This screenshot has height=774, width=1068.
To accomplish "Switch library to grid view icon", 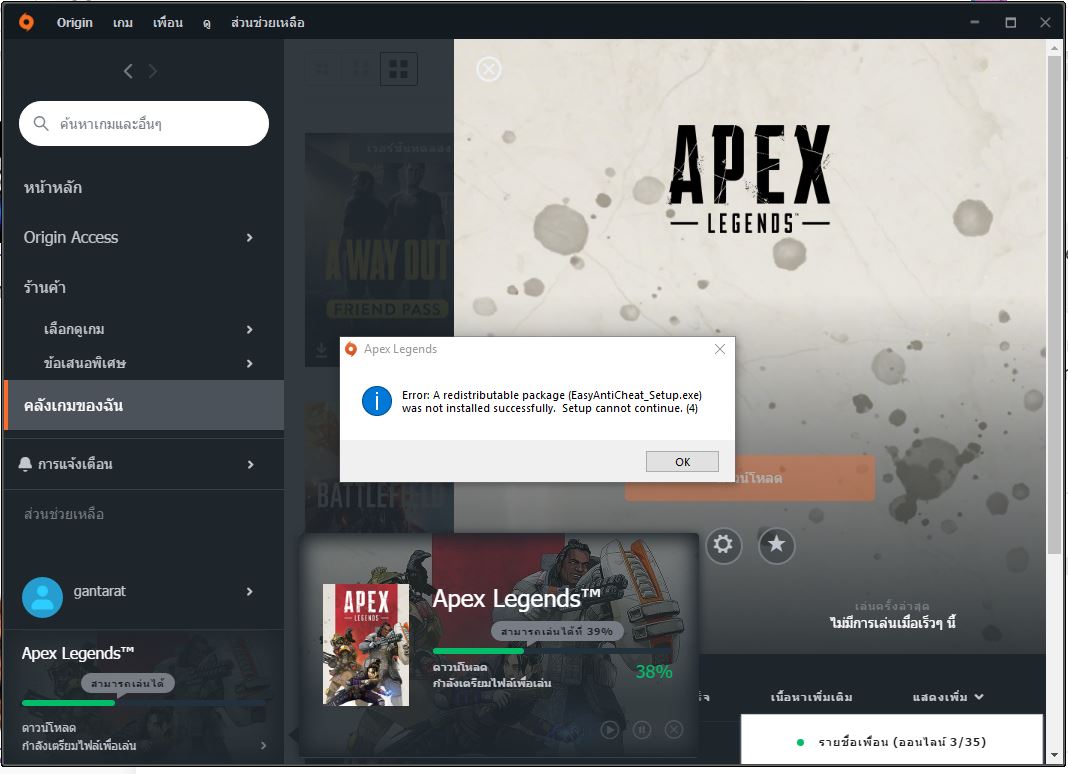I will coord(398,69).
